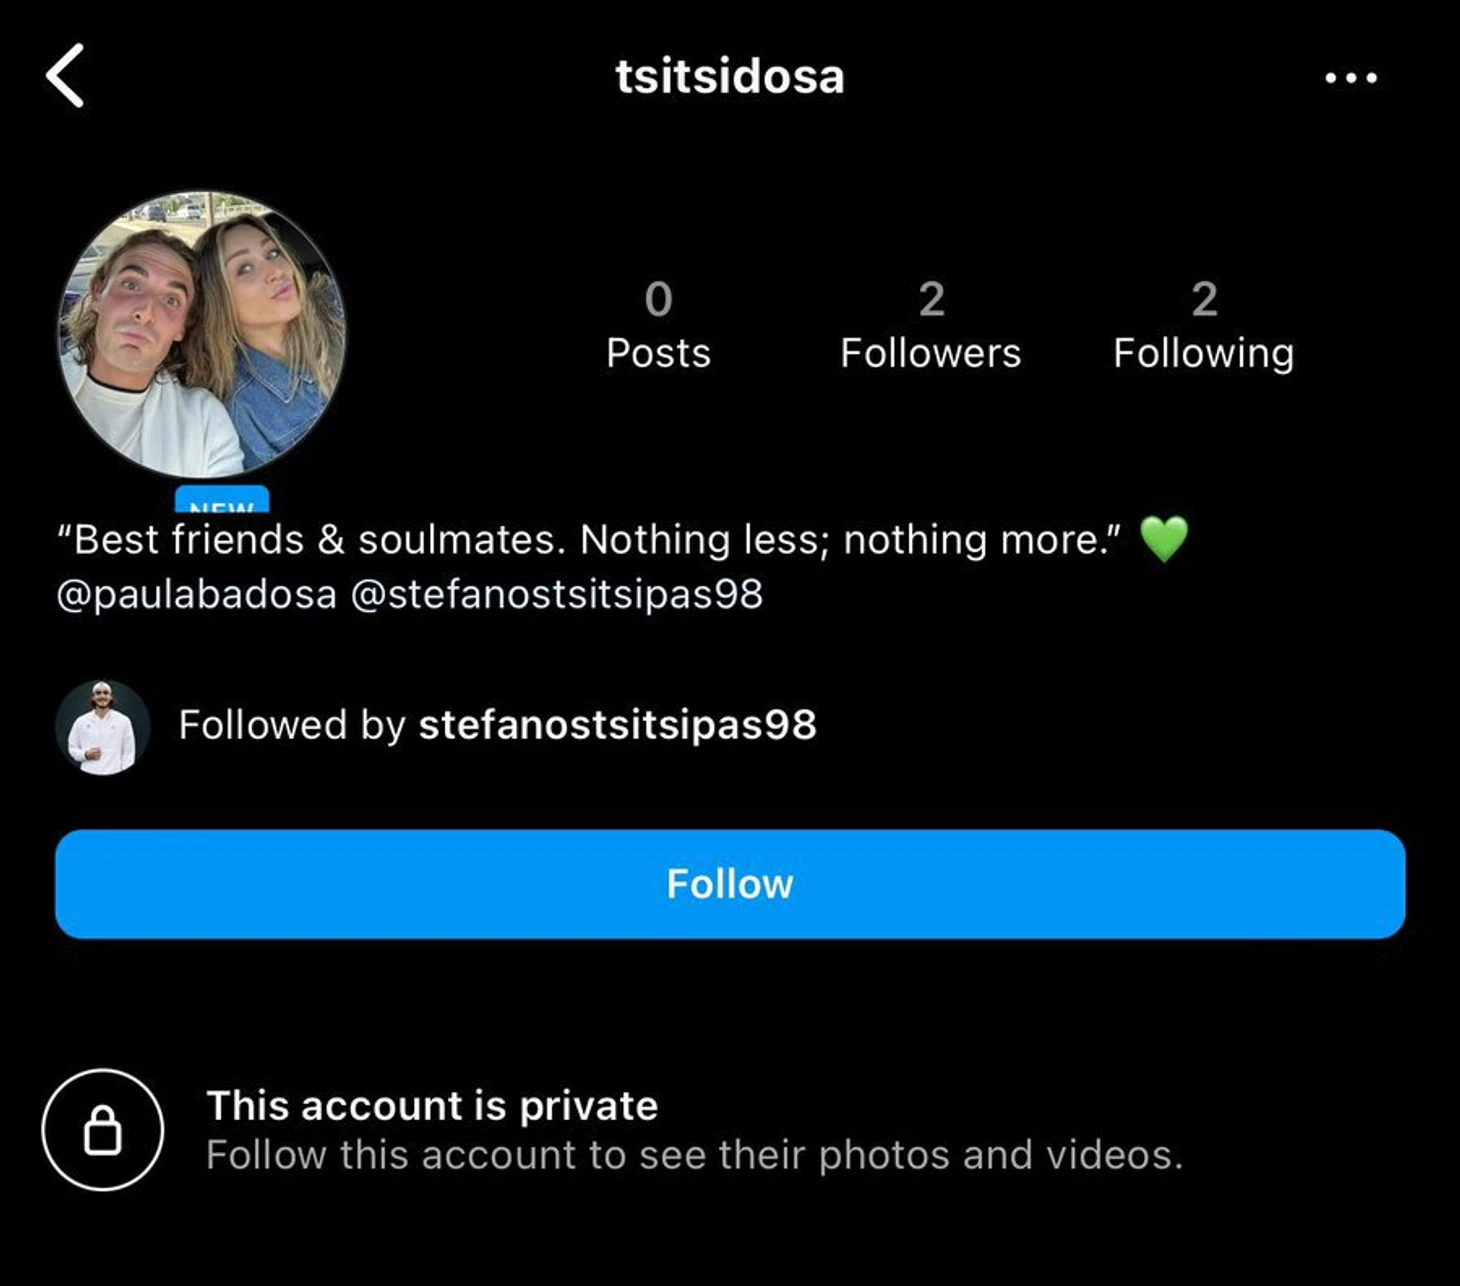Tap the zero count above Posts
Image resolution: width=1460 pixels, height=1286 pixels.
658,299
